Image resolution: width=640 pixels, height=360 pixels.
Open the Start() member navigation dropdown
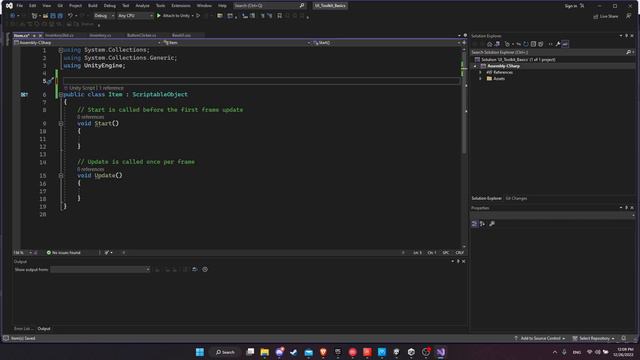pyautogui.click(x=387, y=42)
